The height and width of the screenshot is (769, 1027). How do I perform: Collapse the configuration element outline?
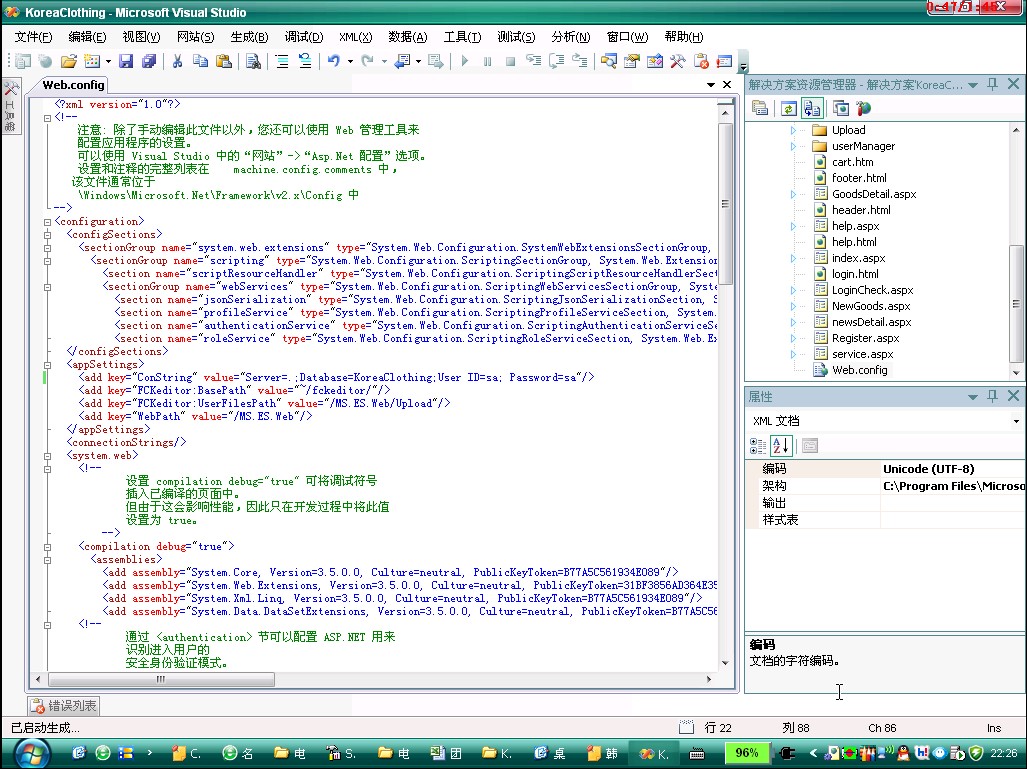(x=47, y=221)
